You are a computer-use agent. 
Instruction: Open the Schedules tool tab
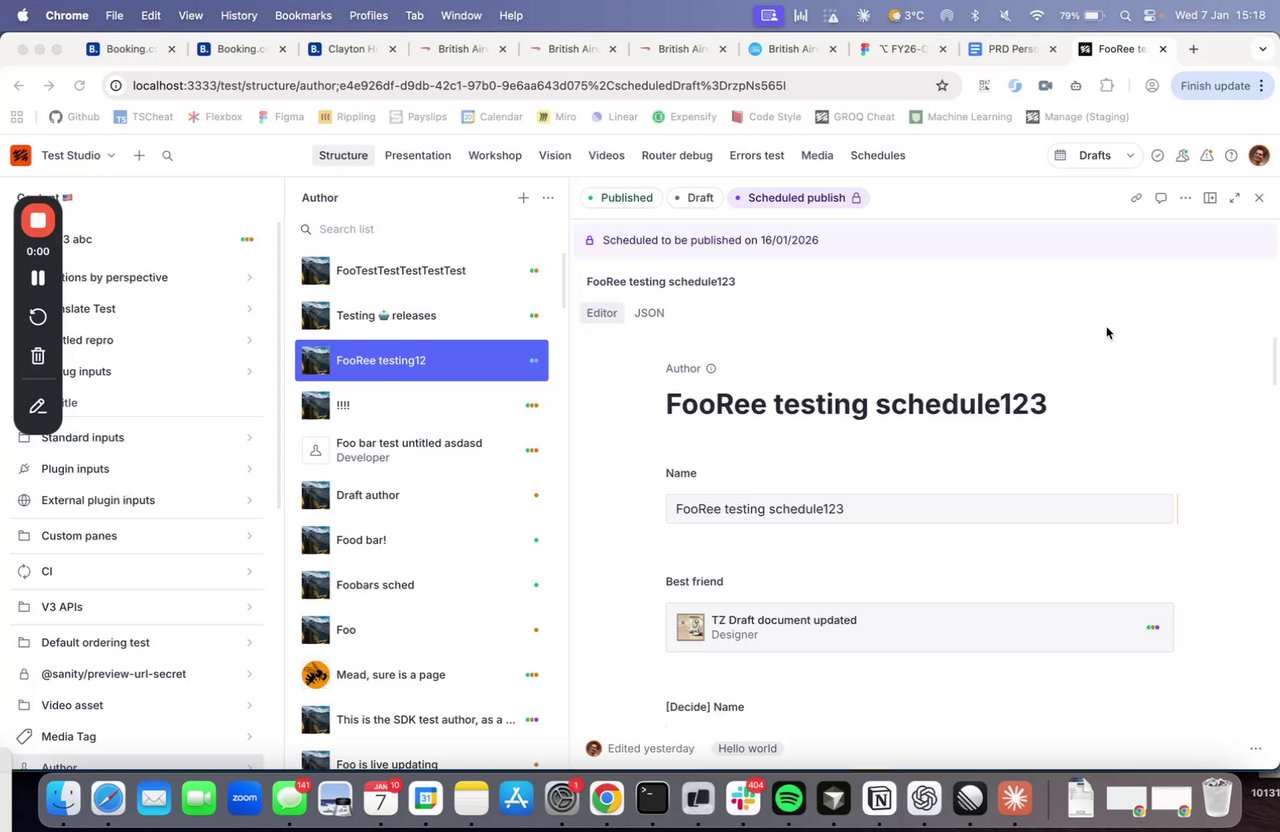point(878,156)
